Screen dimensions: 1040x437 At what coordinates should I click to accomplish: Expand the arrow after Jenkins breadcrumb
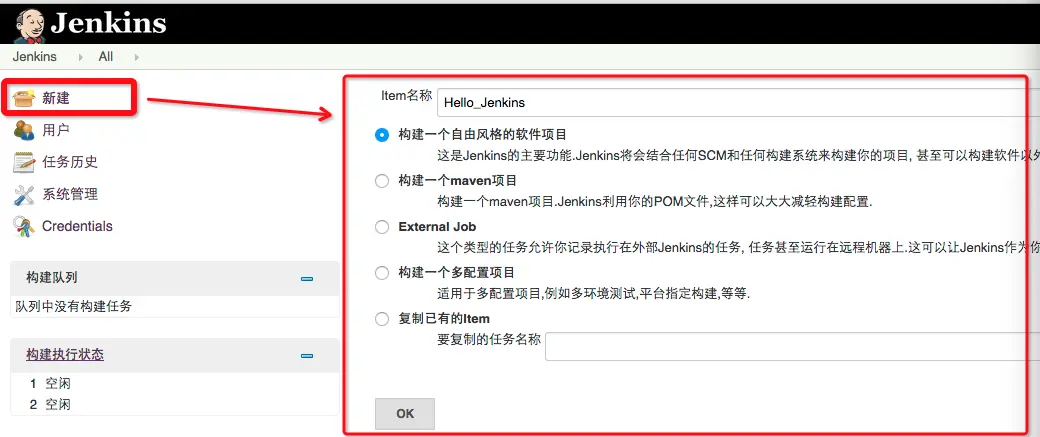coord(81,57)
